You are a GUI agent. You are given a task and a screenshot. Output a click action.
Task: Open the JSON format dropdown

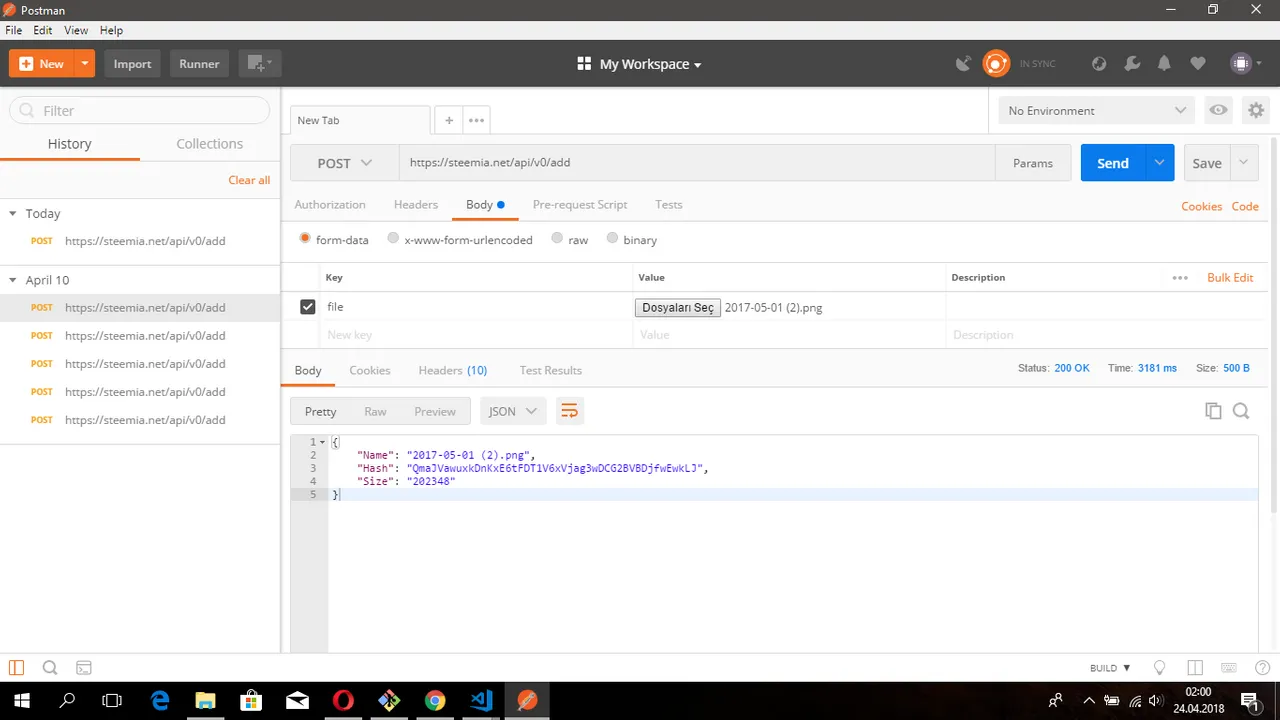click(513, 411)
